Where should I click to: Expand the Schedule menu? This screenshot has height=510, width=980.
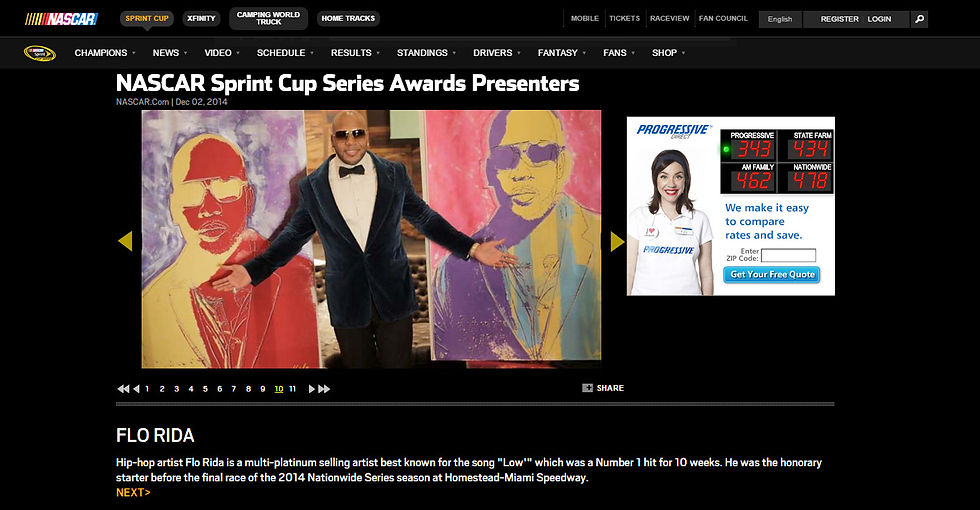point(285,53)
